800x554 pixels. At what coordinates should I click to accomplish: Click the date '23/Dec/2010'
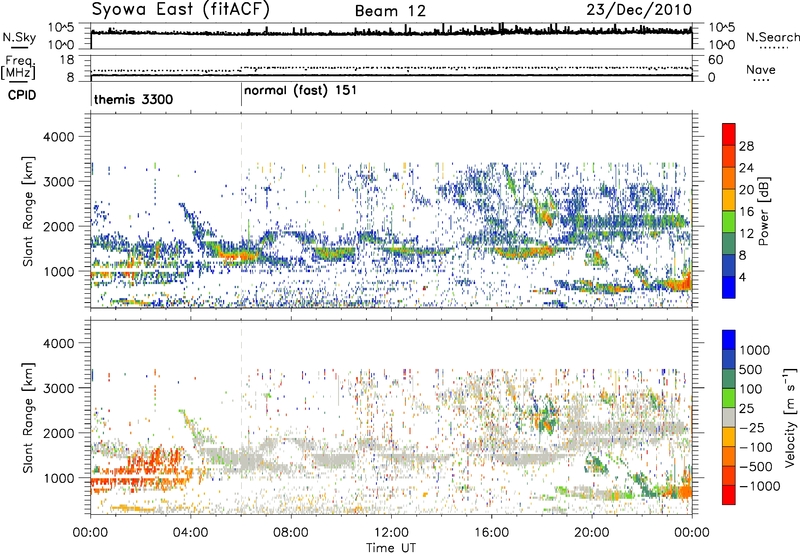point(639,10)
